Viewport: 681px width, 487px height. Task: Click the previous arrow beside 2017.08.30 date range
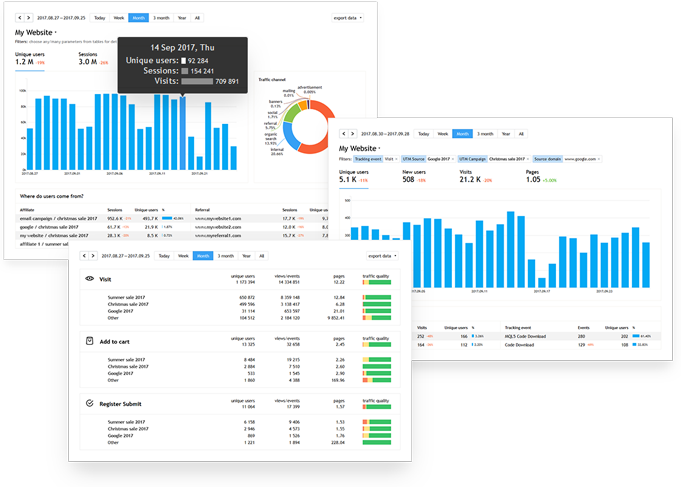point(344,134)
